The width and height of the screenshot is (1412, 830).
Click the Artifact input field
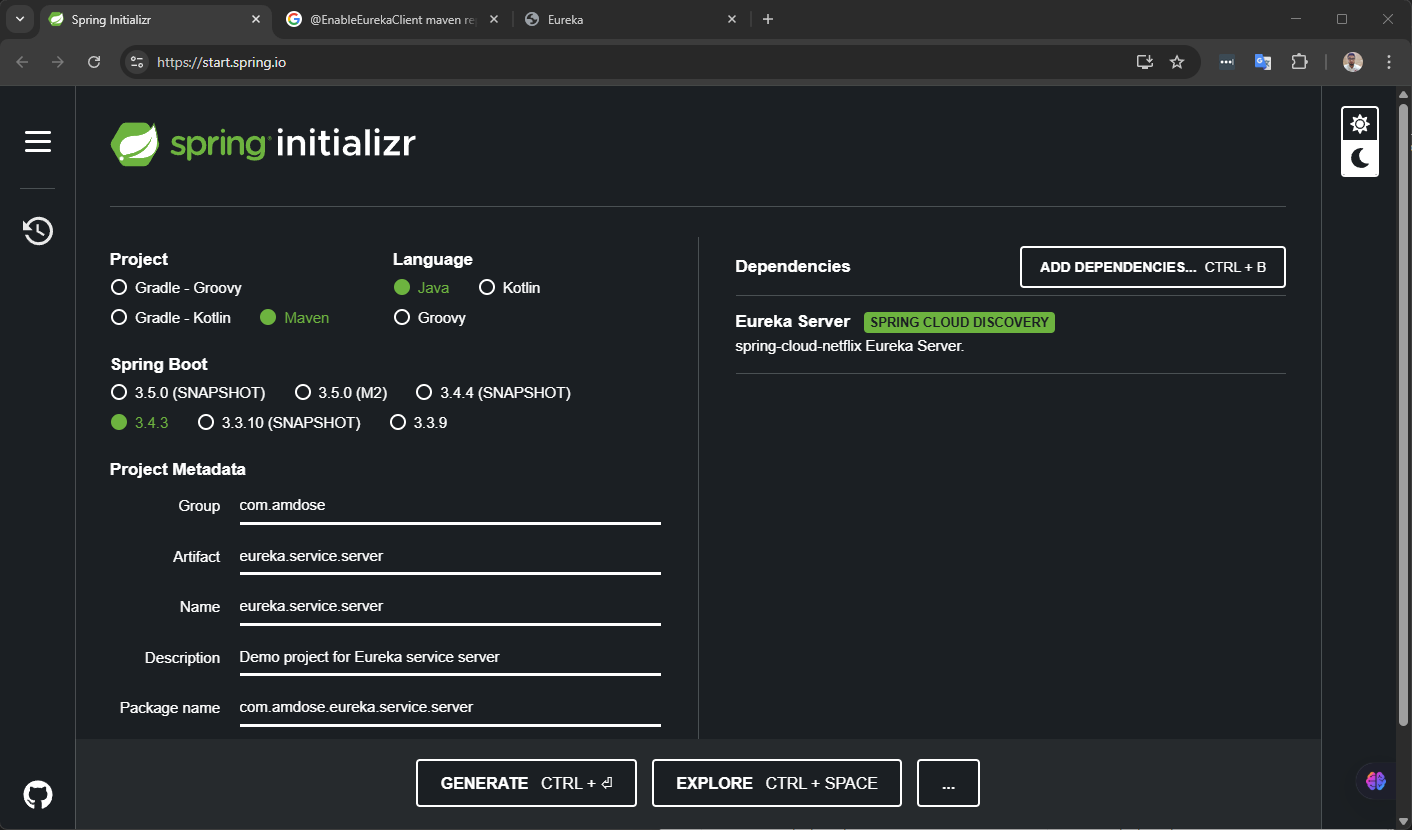pyautogui.click(x=450, y=556)
